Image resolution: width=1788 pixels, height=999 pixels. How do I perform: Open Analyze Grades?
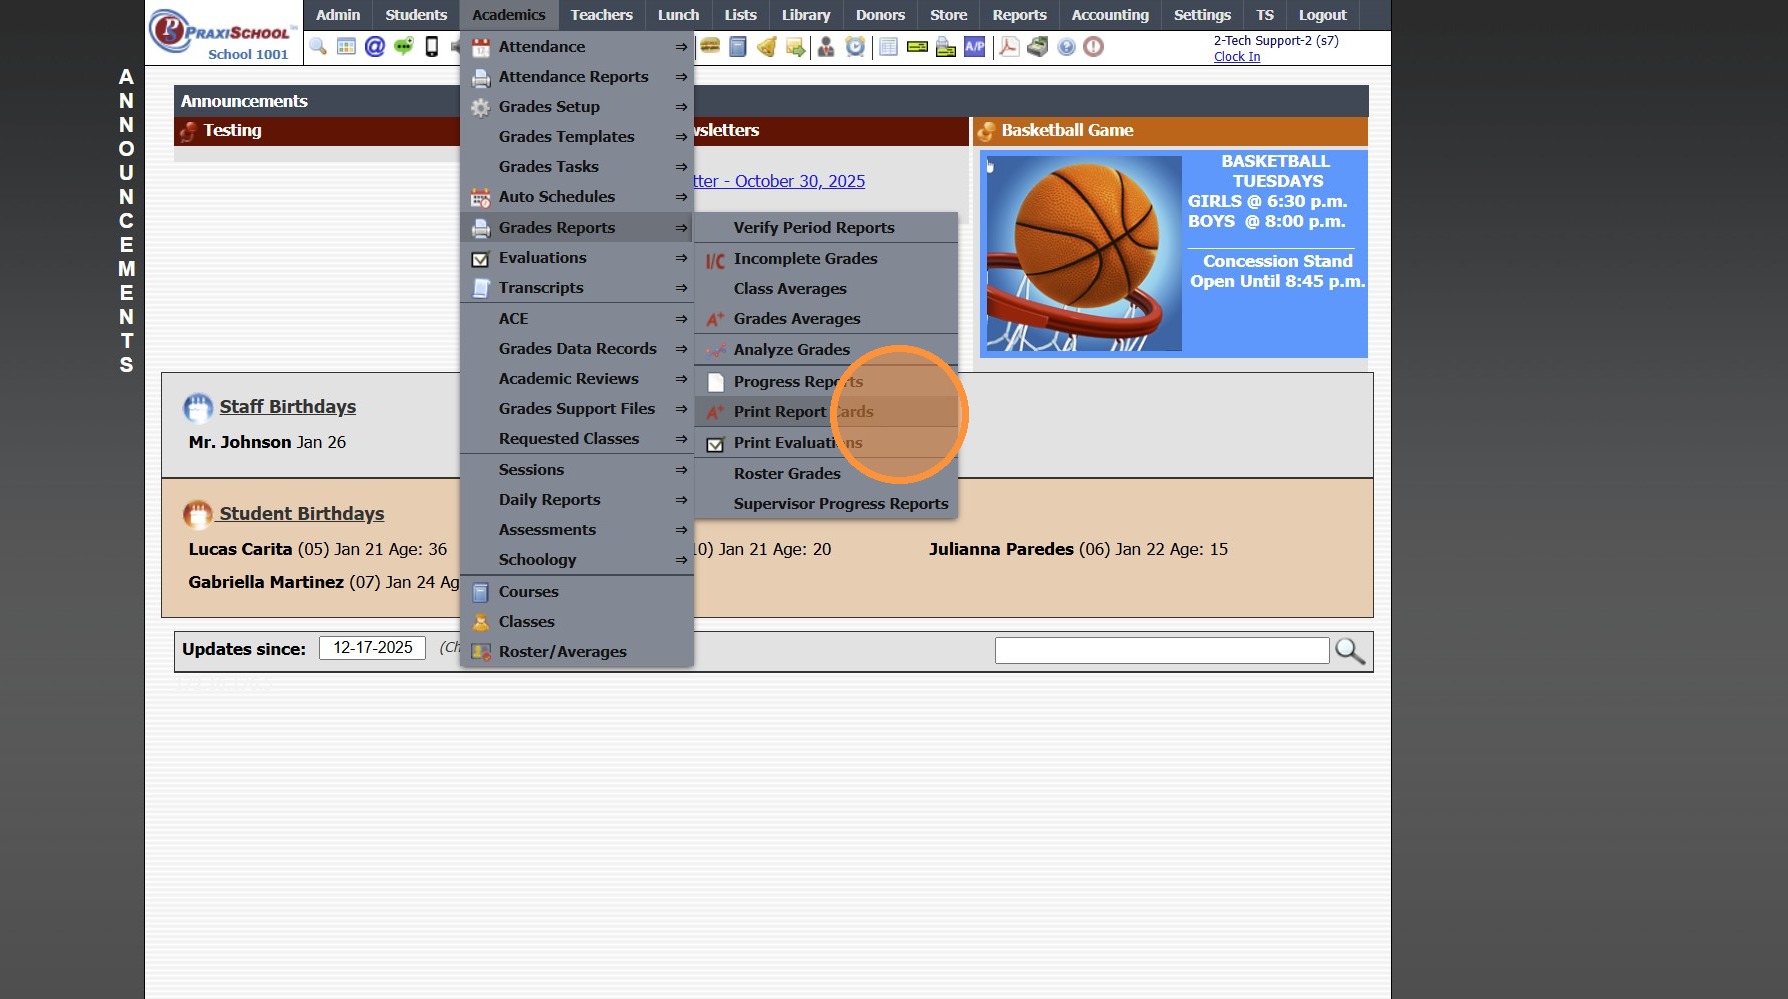point(826,350)
